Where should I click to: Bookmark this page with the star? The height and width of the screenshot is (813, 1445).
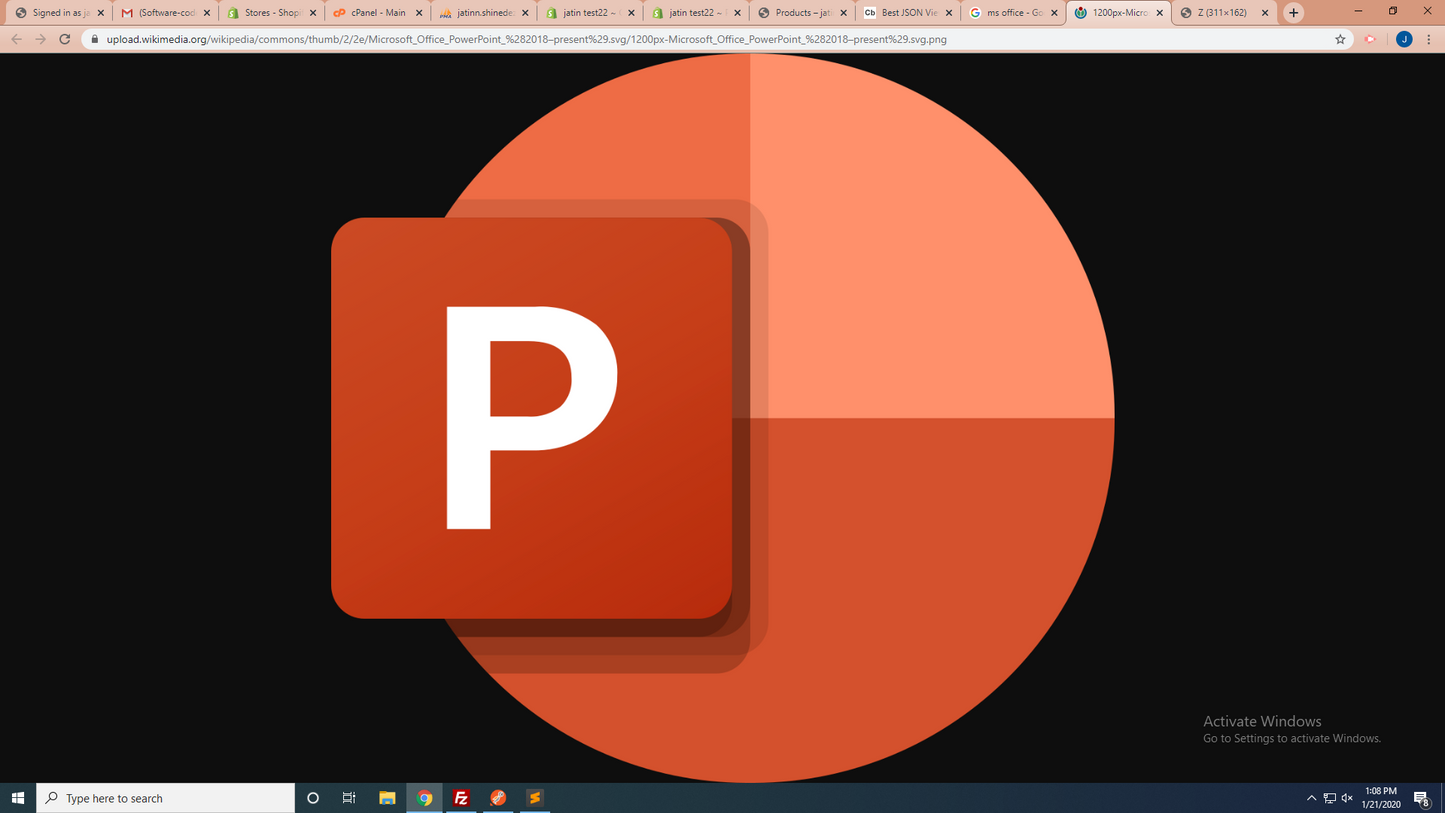1340,40
